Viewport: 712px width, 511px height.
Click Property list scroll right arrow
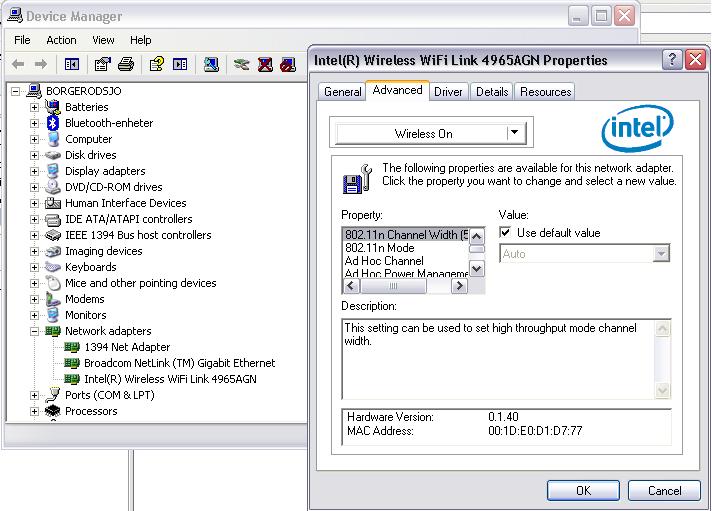(460, 286)
